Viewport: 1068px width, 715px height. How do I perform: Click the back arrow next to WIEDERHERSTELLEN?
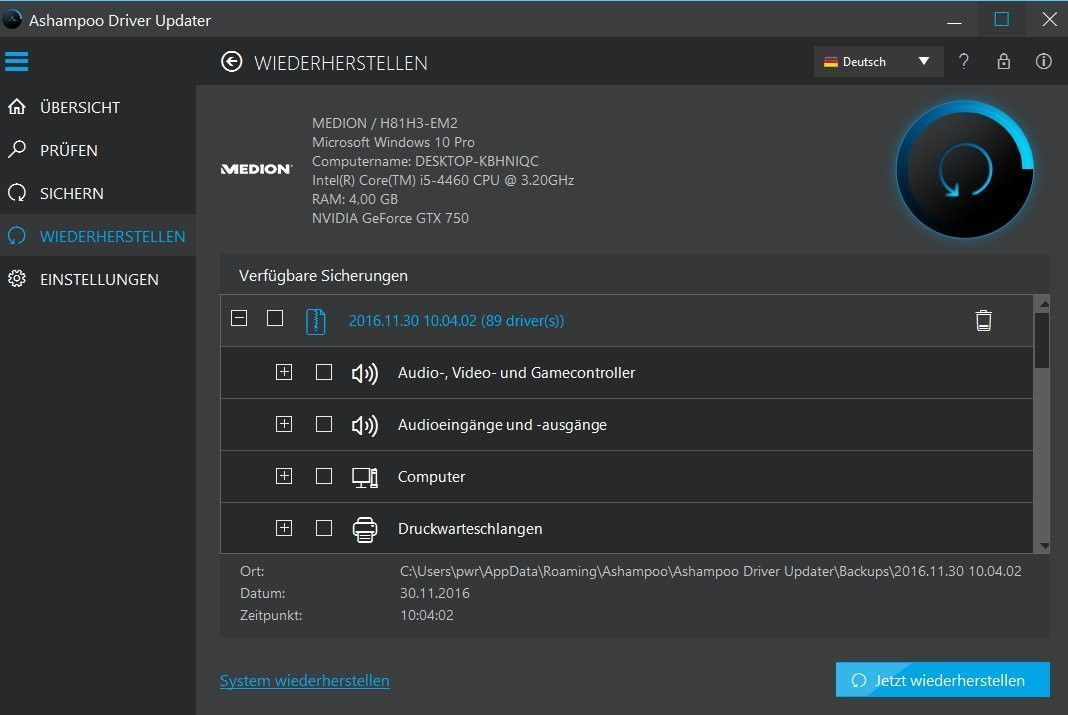232,62
